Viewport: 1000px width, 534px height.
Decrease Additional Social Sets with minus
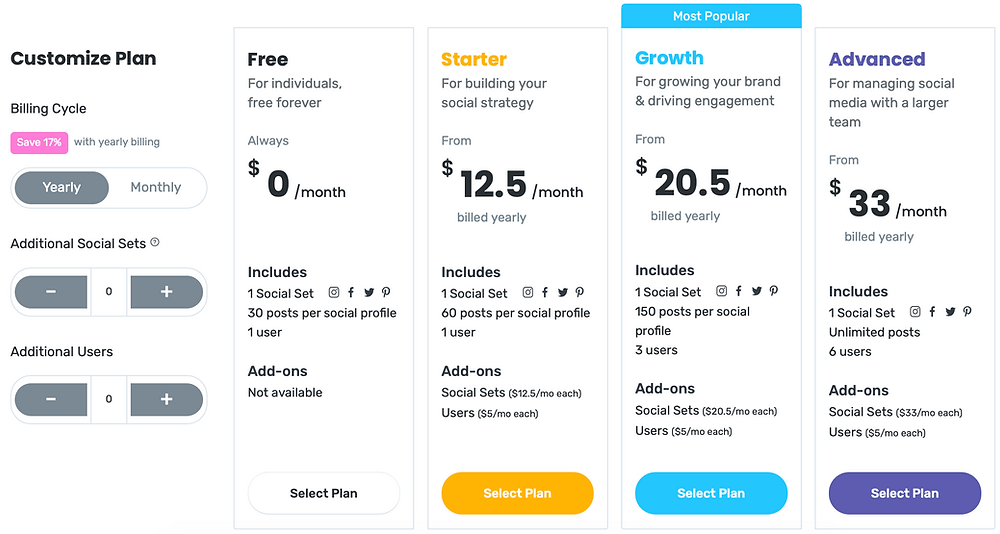tap(51, 292)
